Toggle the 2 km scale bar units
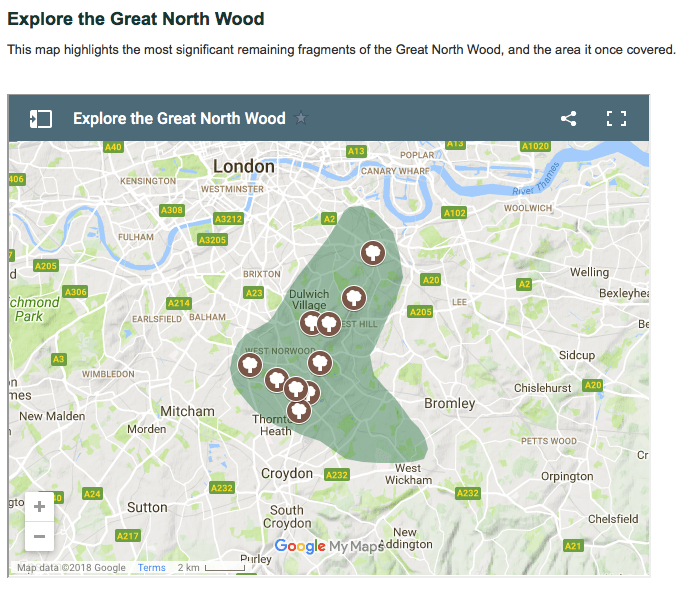This screenshot has width=683, height=589. tap(210, 568)
